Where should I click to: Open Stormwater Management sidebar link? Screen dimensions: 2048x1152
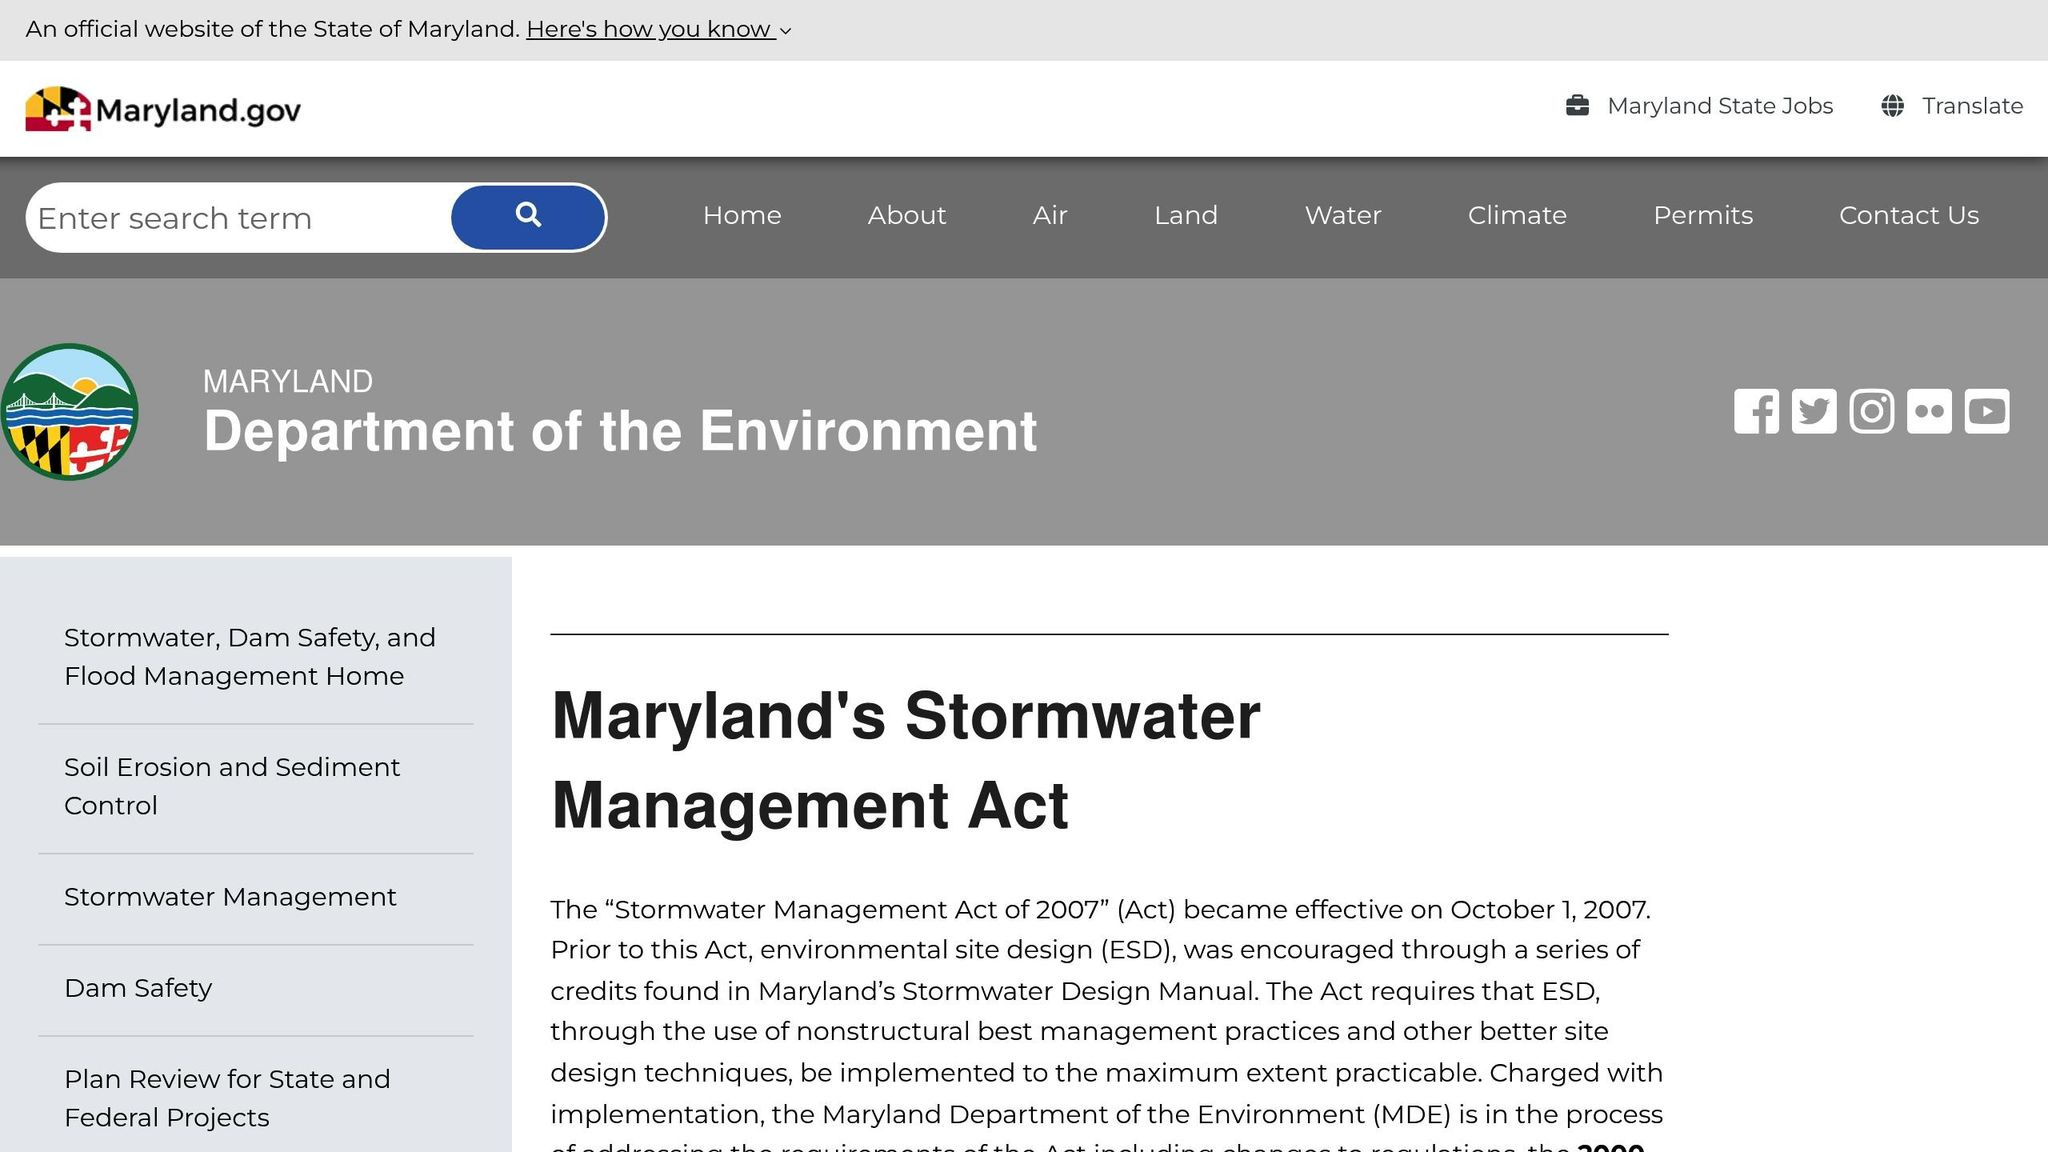click(230, 897)
